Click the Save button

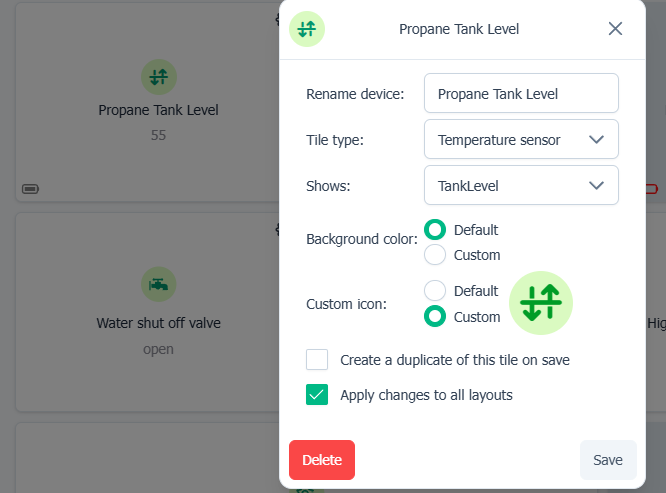click(608, 460)
